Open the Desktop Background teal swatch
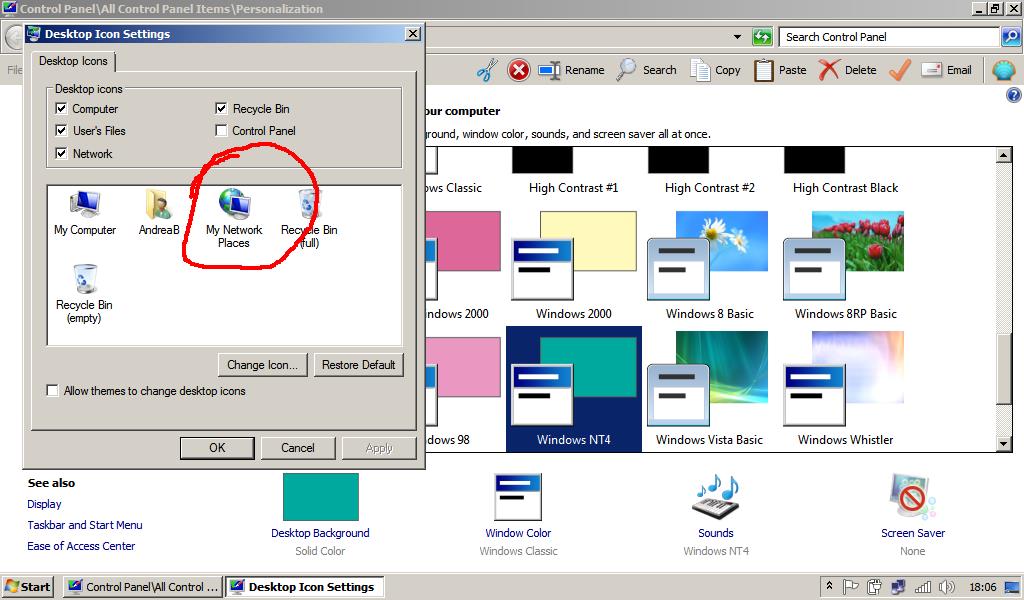 coord(321,497)
